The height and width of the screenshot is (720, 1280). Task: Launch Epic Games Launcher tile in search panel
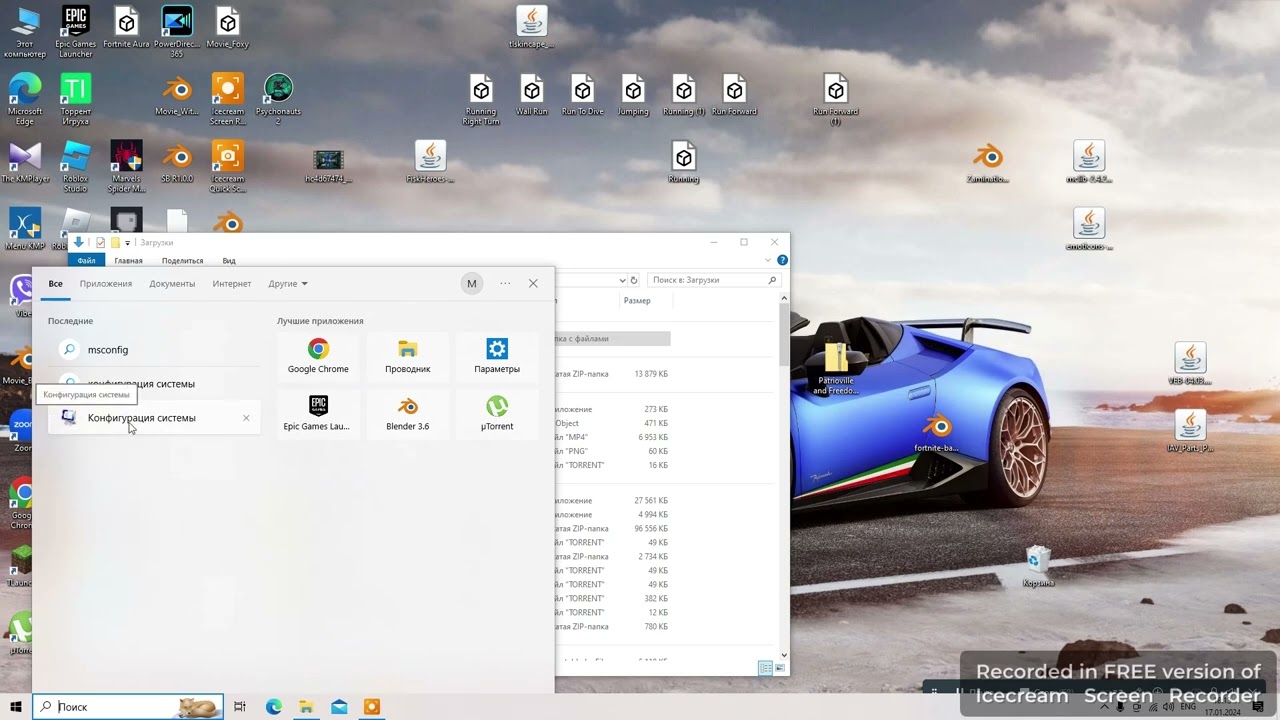pos(318,414)
